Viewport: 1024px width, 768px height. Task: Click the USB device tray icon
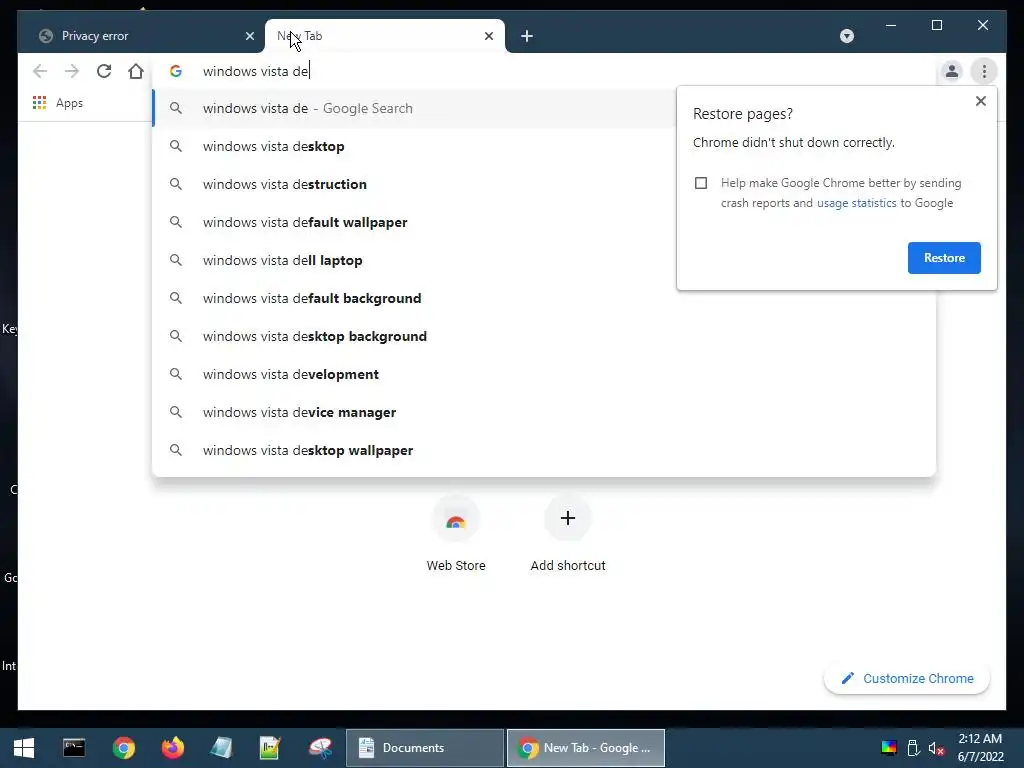(913, 748)
